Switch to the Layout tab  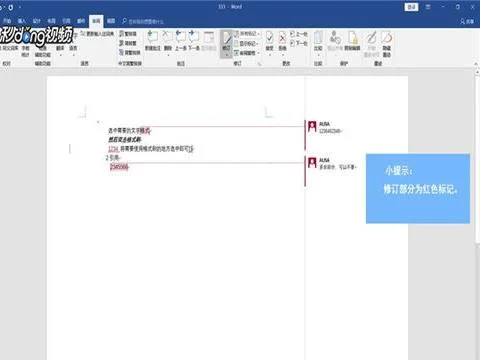coord(51,21)
